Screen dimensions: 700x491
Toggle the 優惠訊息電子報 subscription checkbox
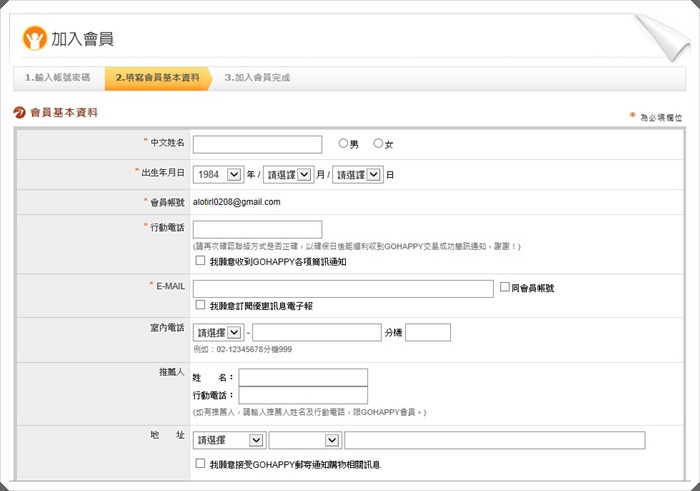coord(201,305)
